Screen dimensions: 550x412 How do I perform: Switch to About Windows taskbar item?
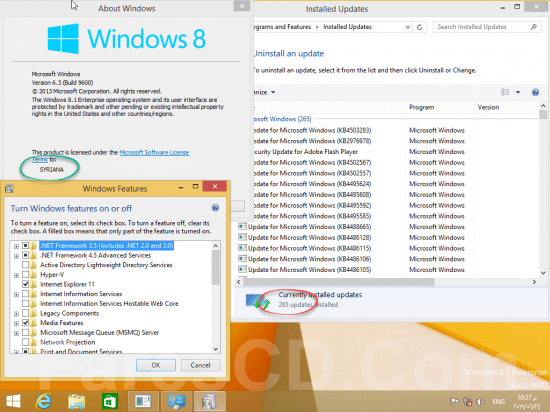point(143,401)
